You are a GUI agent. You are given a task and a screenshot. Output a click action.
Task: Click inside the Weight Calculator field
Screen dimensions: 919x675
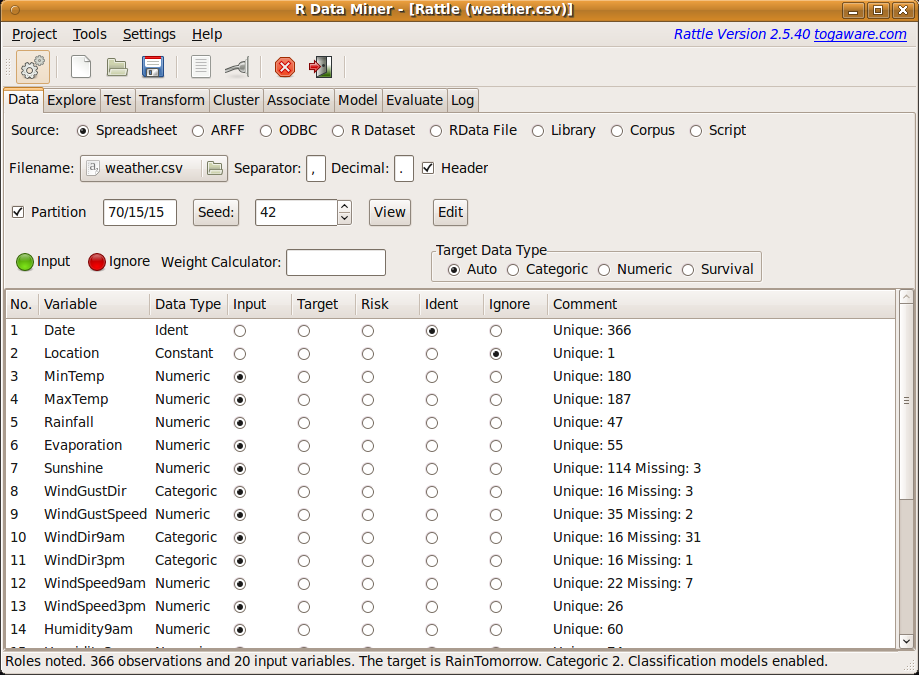point(335,262)
